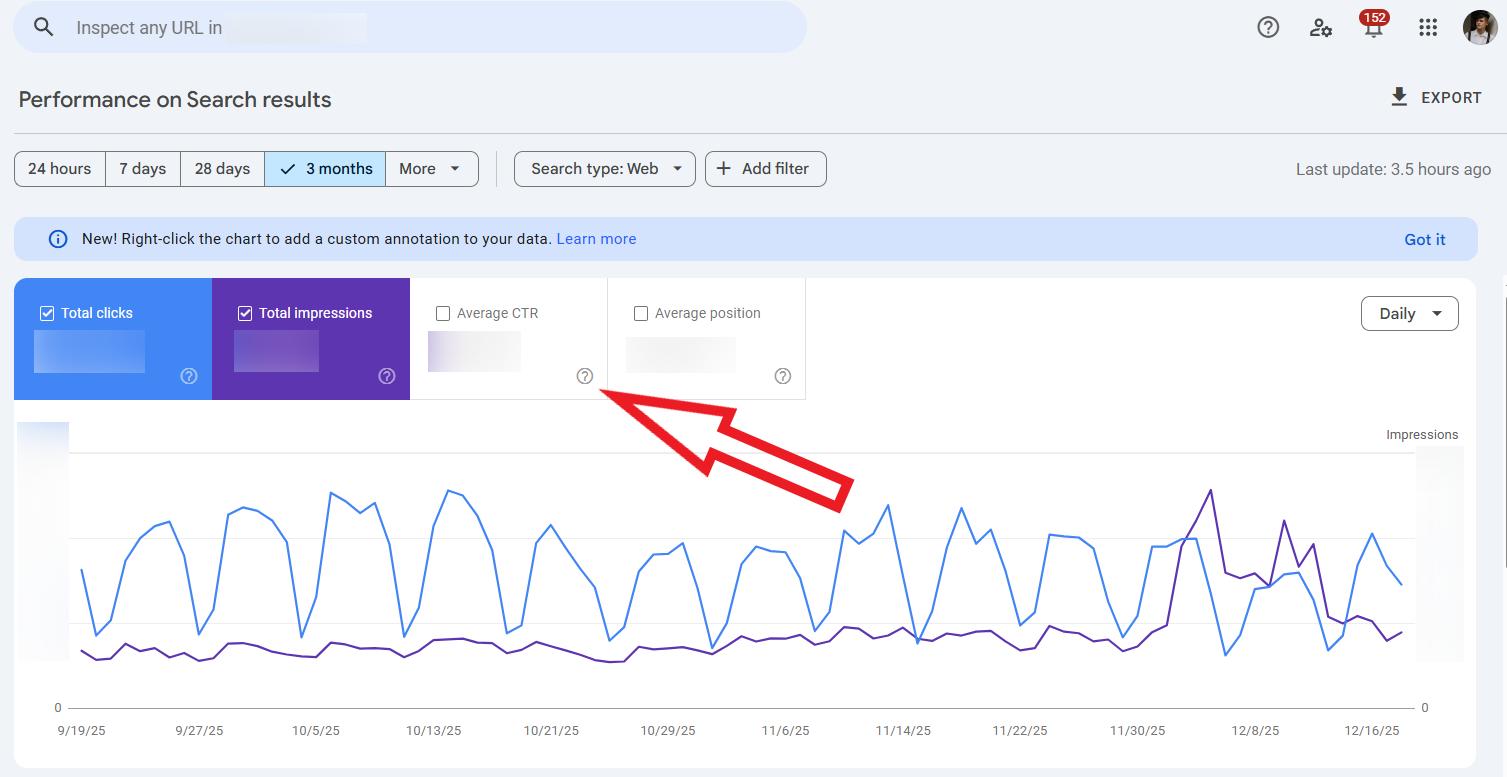Open the notifications bell showing 152 alerts
The image size is (1507, 777).
click(1372, 27)
